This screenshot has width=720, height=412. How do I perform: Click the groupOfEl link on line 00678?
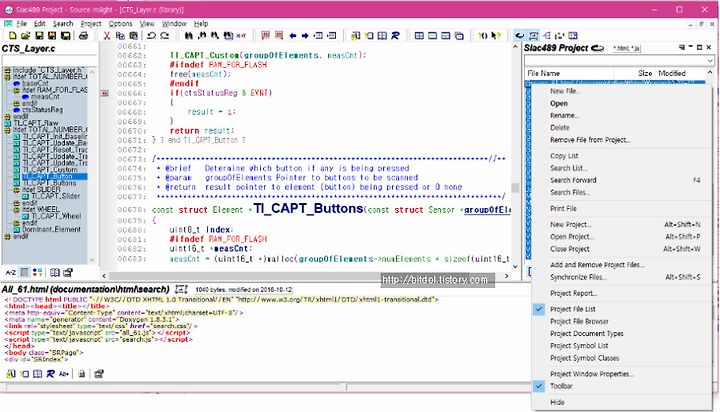point(487,210)
